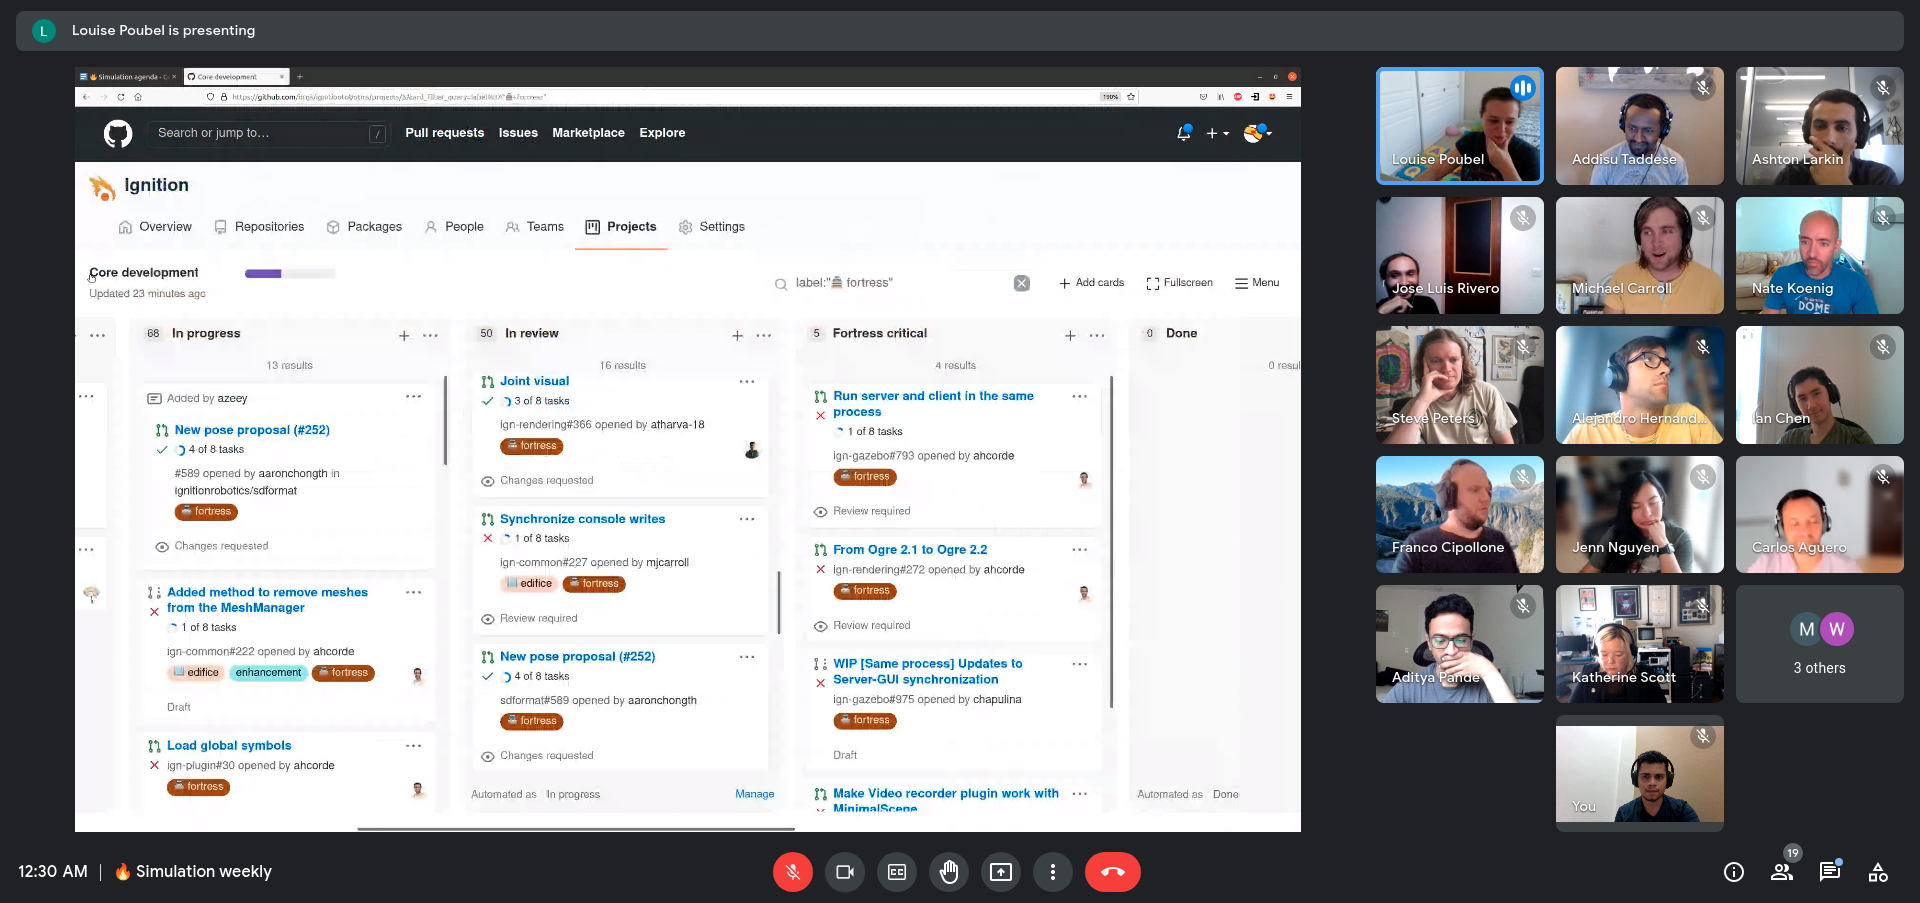
Task: Open the GitHub user avatar dropdown
Action: [1257, 133]
